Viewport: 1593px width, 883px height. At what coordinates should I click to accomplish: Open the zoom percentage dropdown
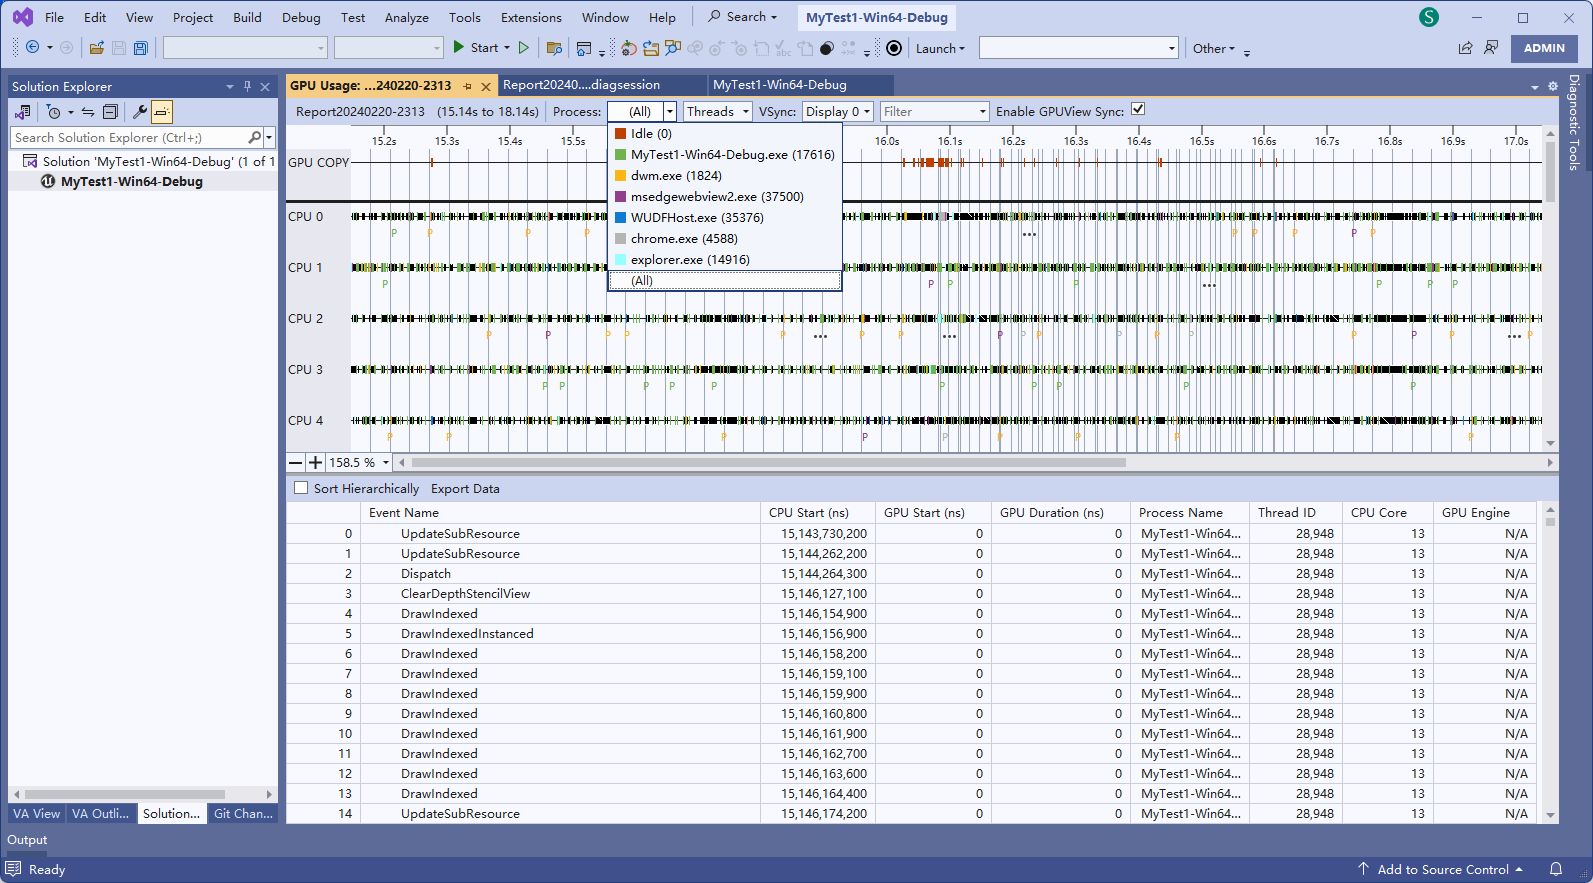coord(385,462)
